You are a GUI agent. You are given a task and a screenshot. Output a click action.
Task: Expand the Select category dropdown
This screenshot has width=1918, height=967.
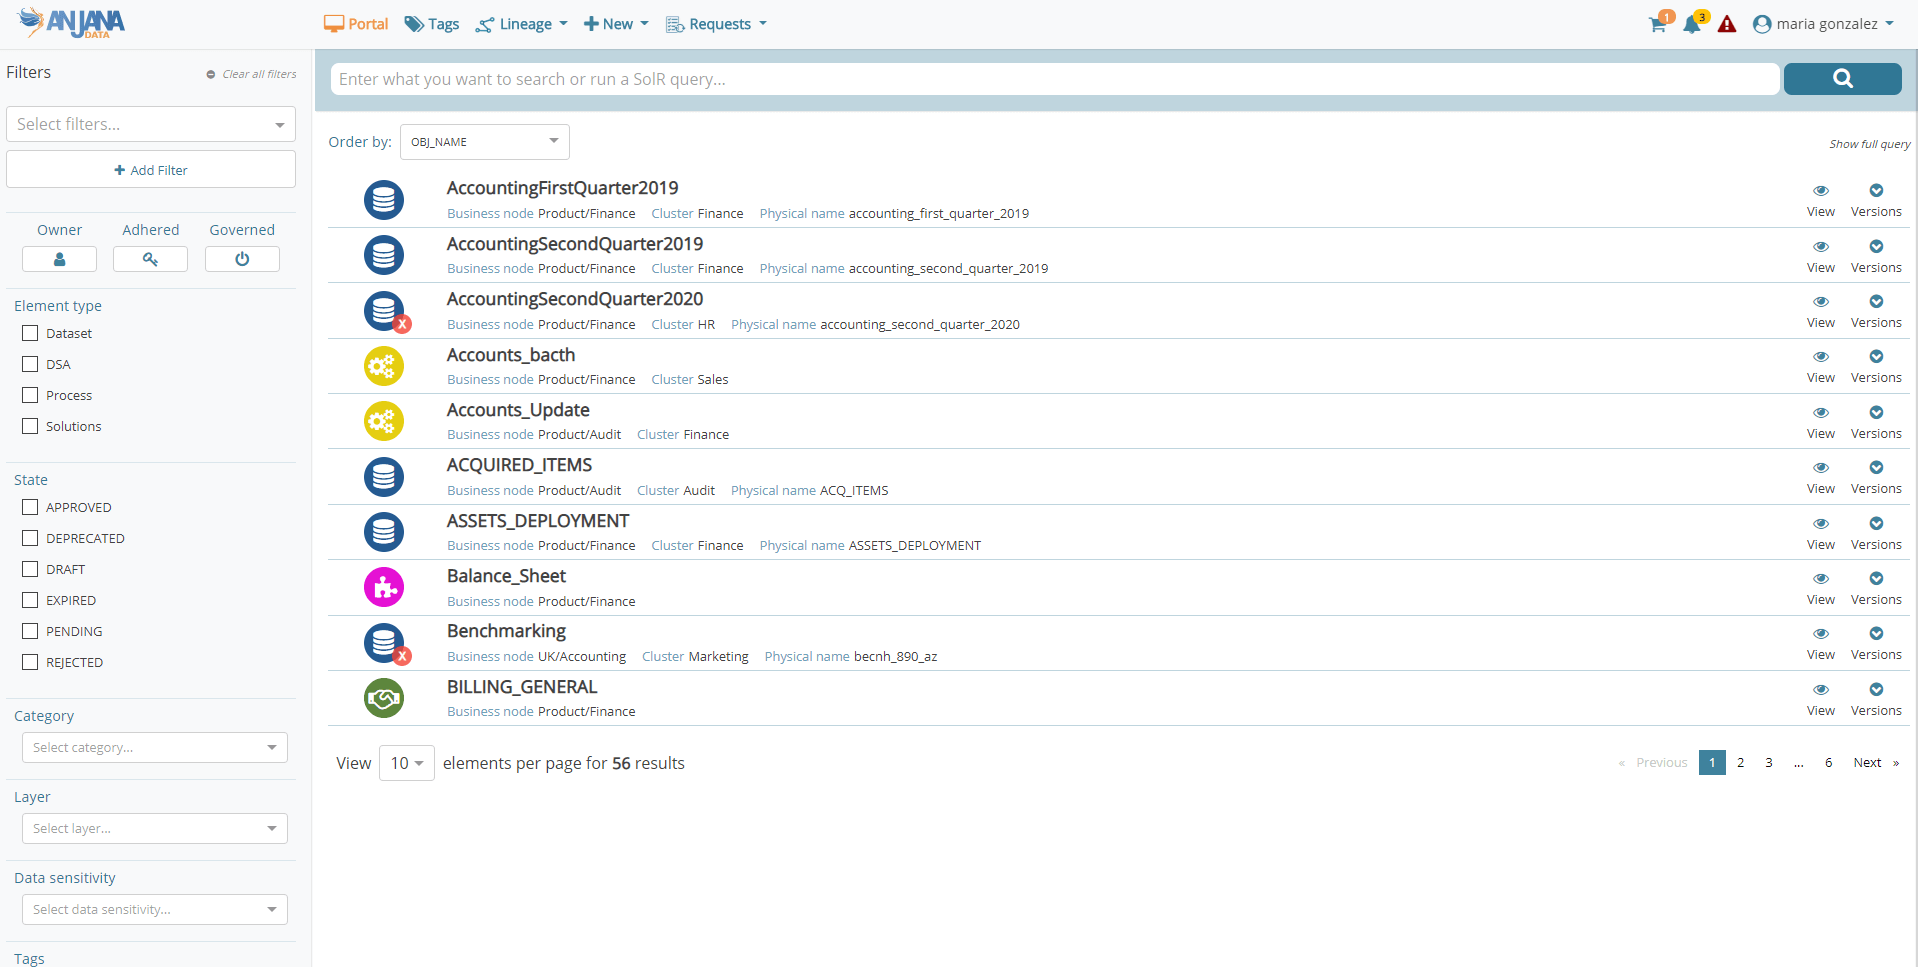(x=154, y=747)
